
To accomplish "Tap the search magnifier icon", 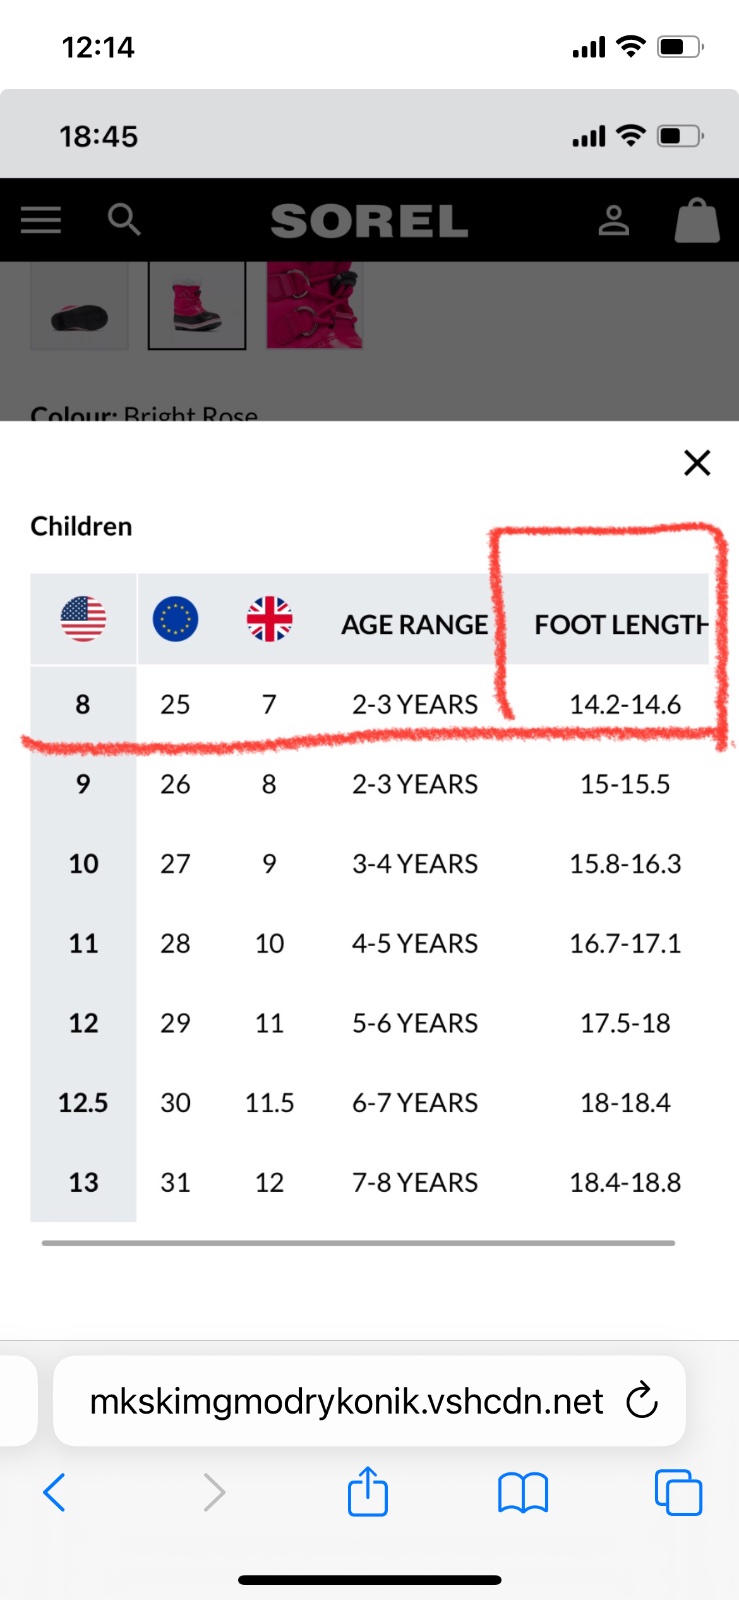I will (124, 219).
